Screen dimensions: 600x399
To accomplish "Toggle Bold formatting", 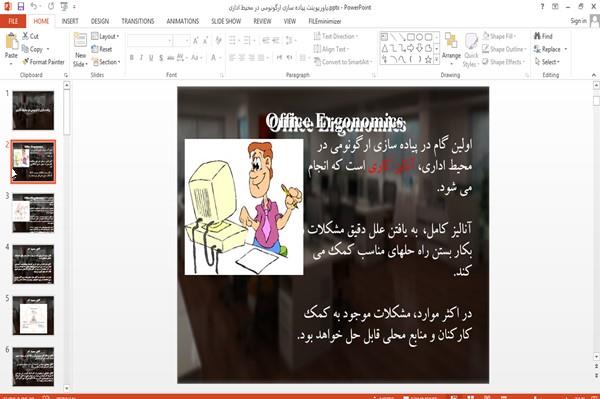I will tap(131, 58).
